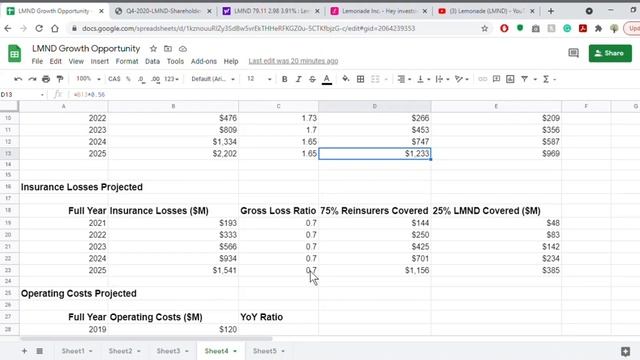Open the fill color picker
The image size is (640, 360).
[x=346, y=79]
